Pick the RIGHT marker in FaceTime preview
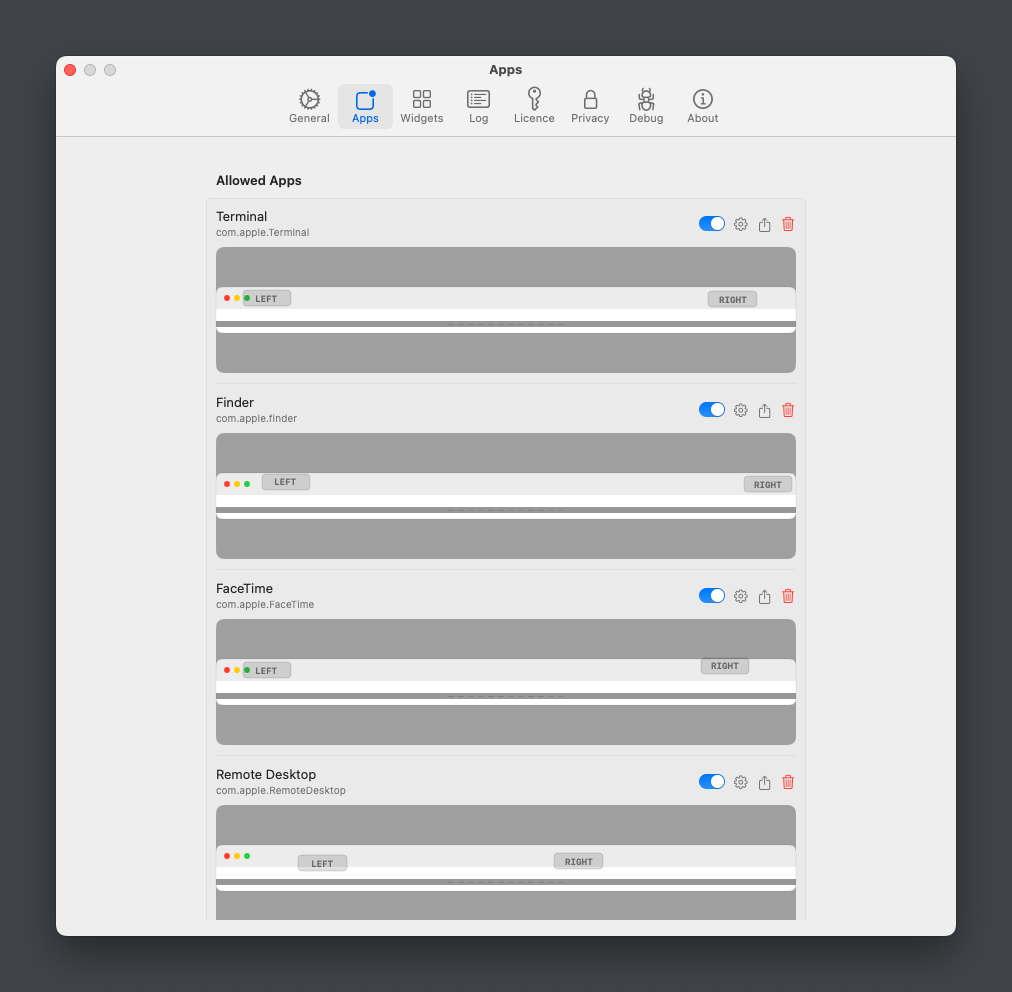Viewport: 1012px width, 992px height. pyautogui.click(x=725, y=666)
